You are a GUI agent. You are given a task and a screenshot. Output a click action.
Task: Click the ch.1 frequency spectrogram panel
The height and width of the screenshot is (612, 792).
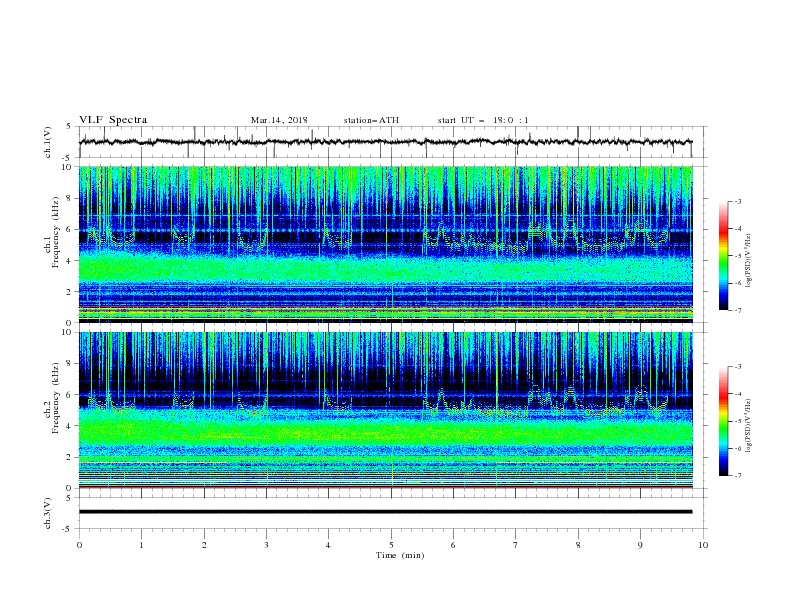click(x=386, y=244)
